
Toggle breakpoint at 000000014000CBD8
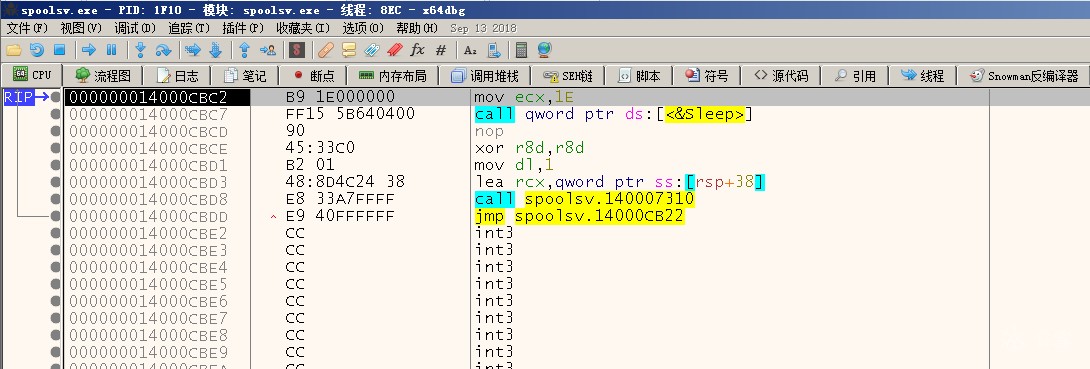coord(56,199)
